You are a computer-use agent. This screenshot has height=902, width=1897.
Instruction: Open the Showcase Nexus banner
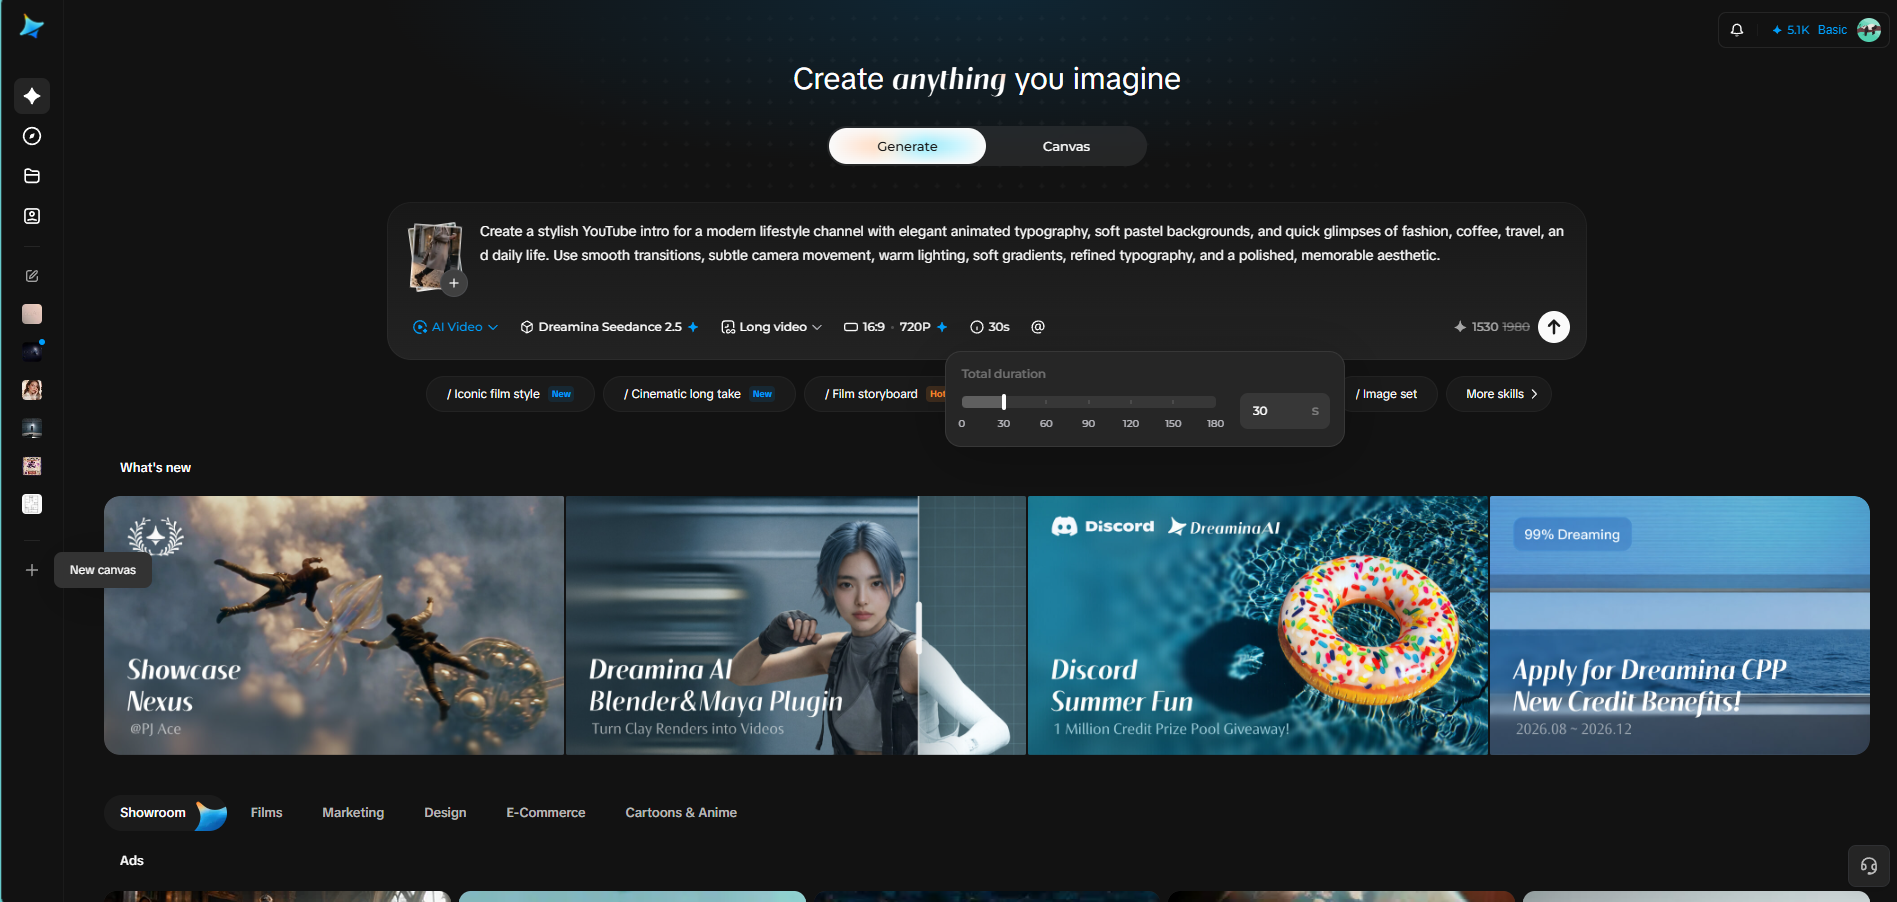point(334,625)
